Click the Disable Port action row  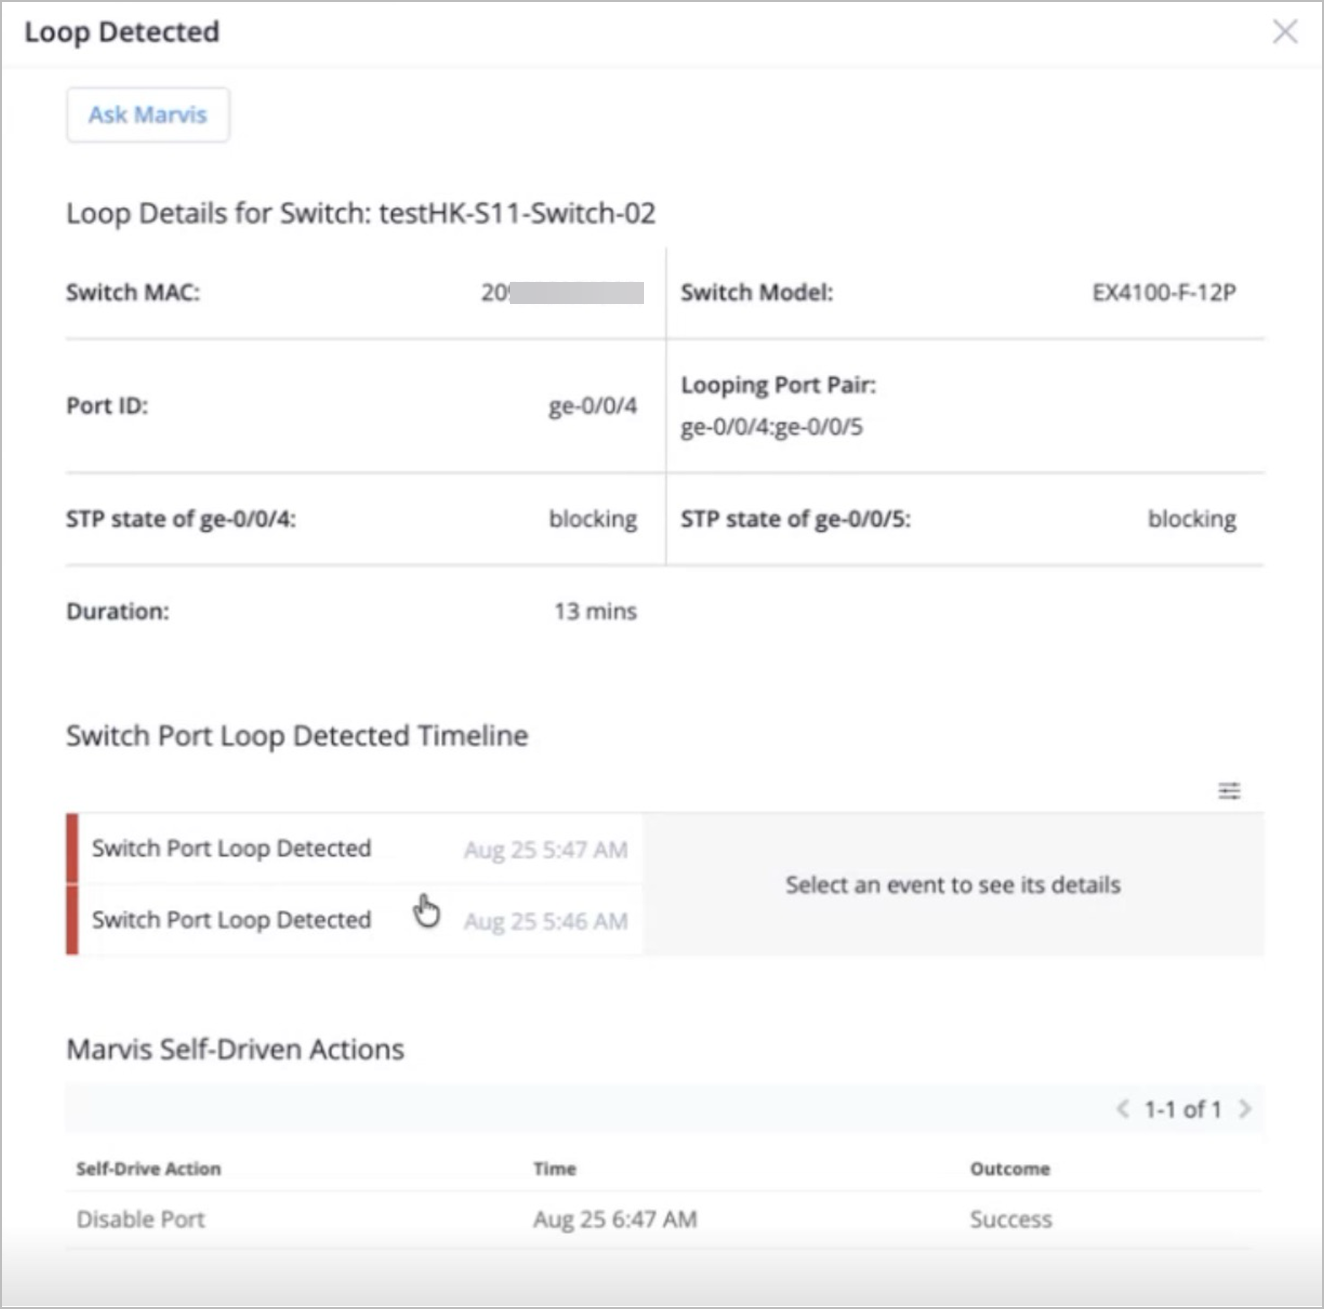(664, 1219)
